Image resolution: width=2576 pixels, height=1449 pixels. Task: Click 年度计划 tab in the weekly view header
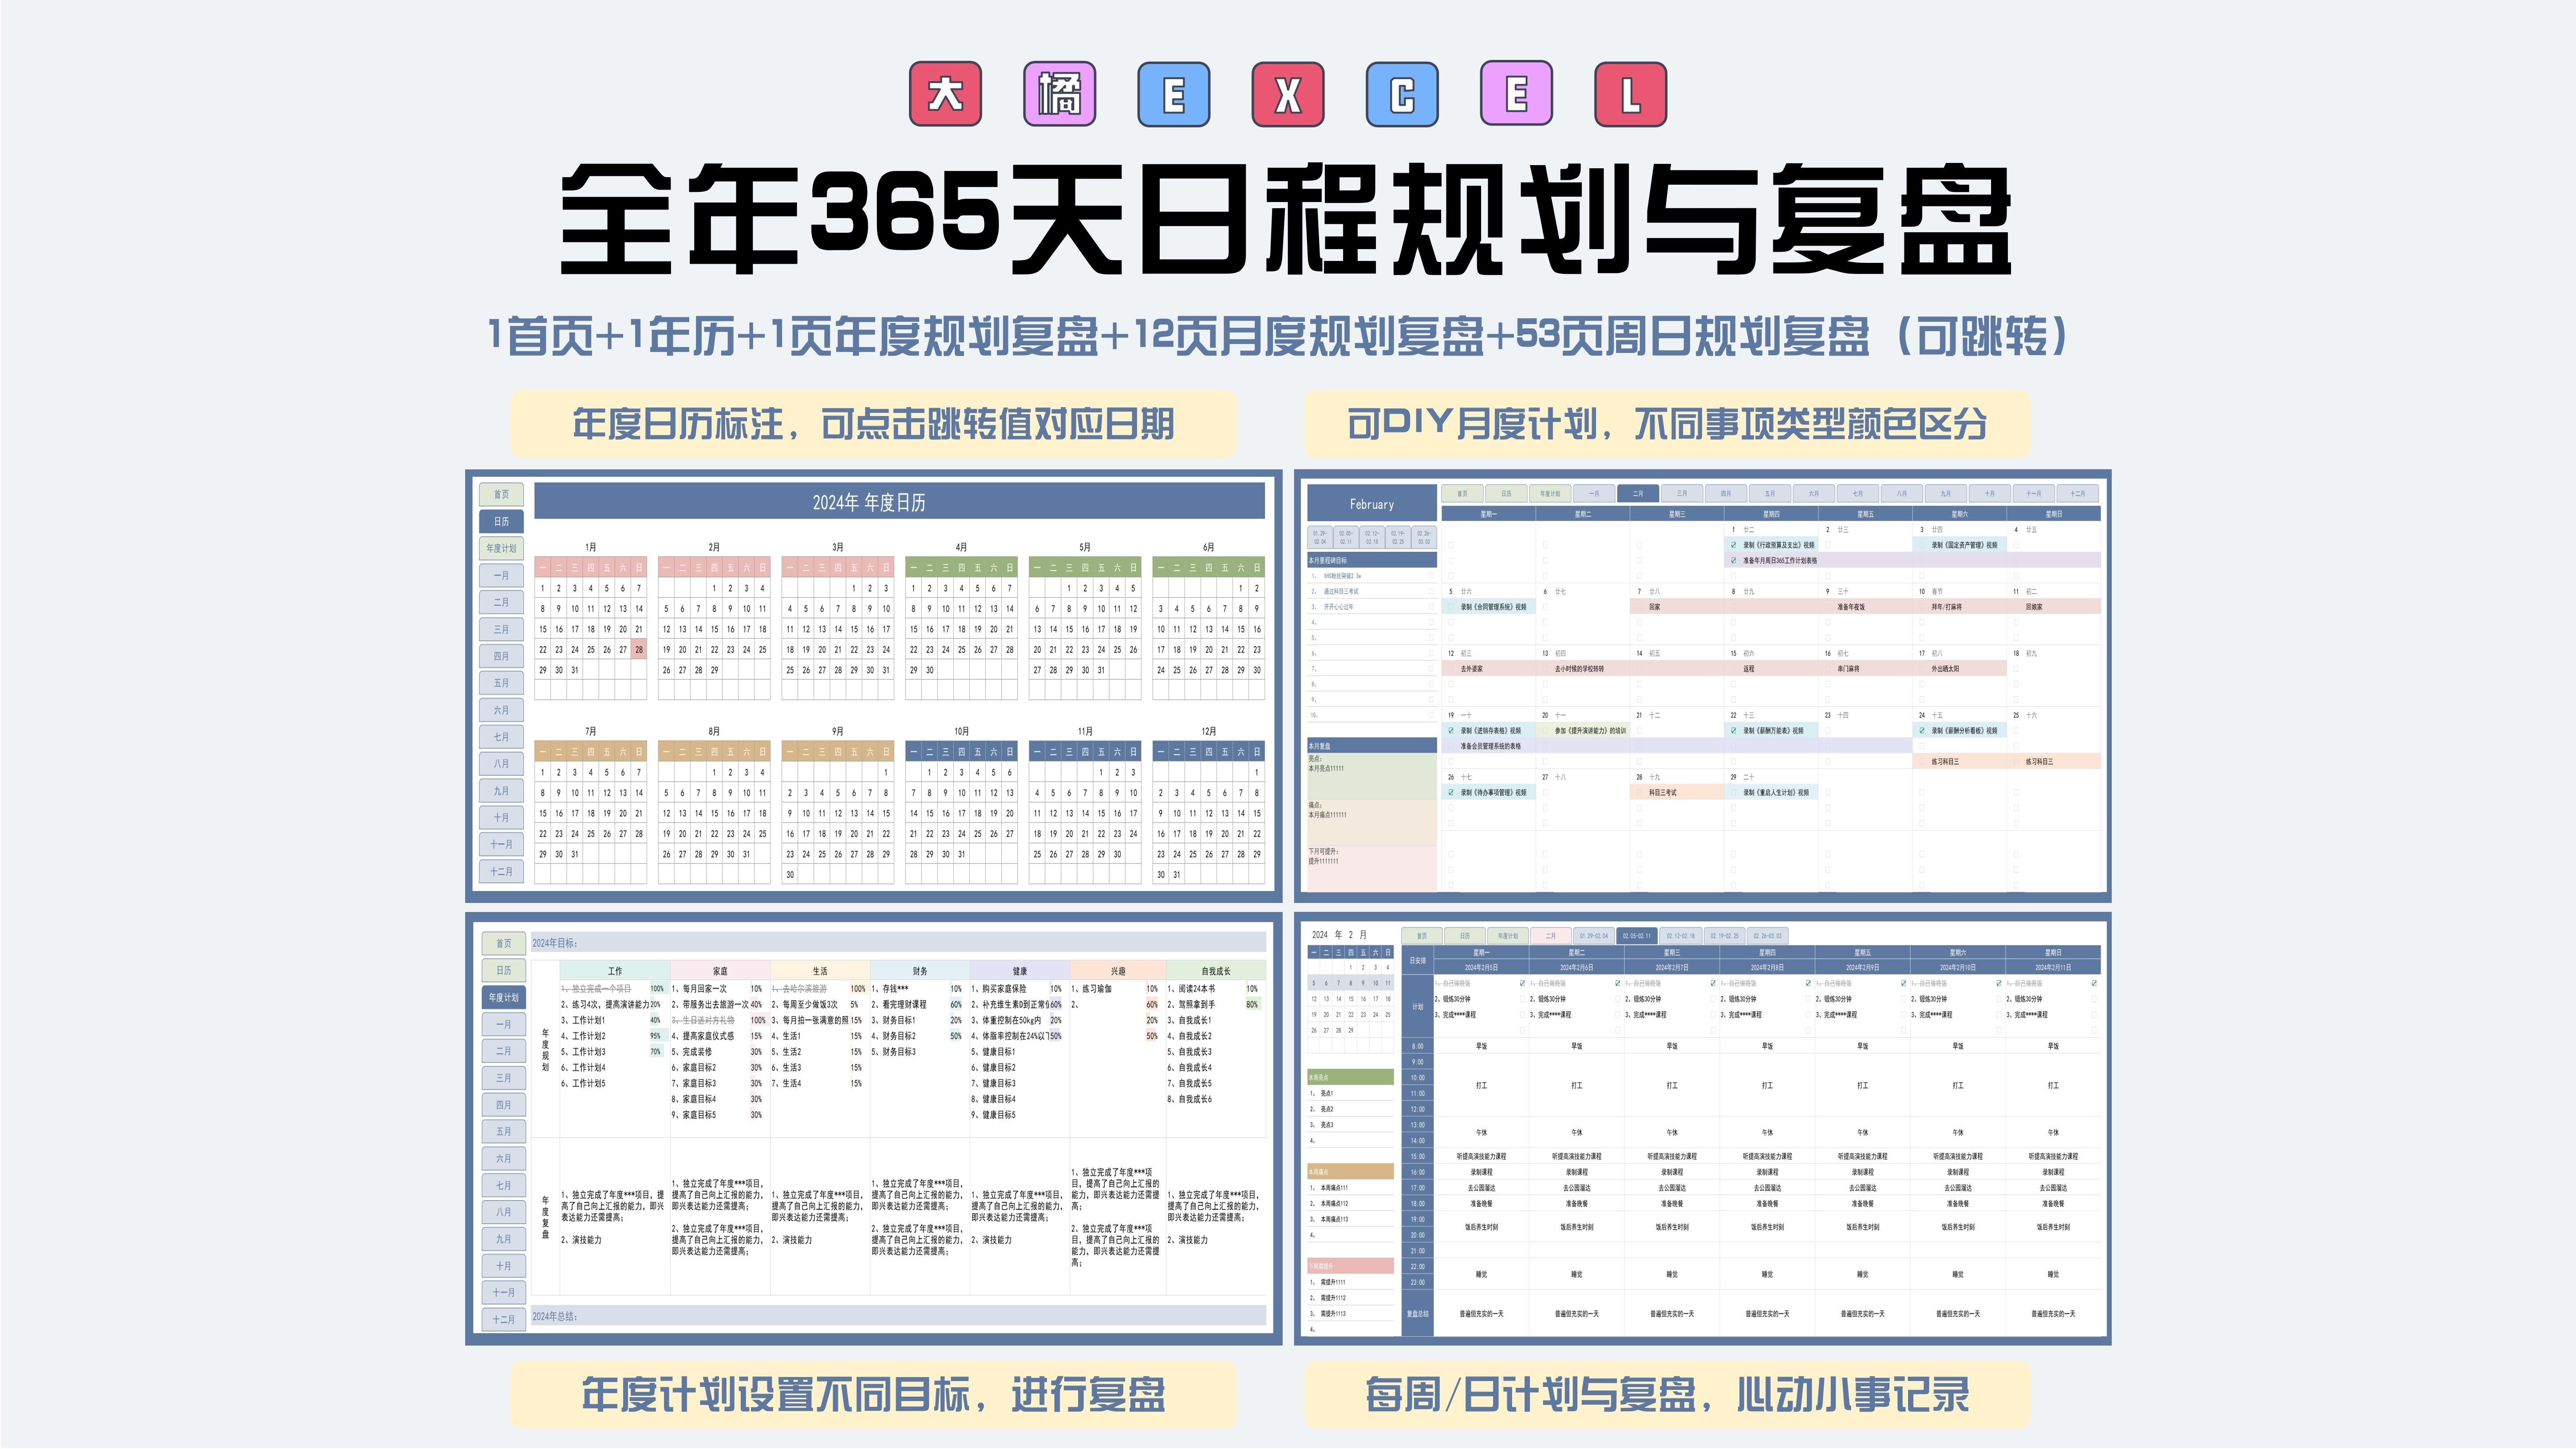coord(1508,935)
